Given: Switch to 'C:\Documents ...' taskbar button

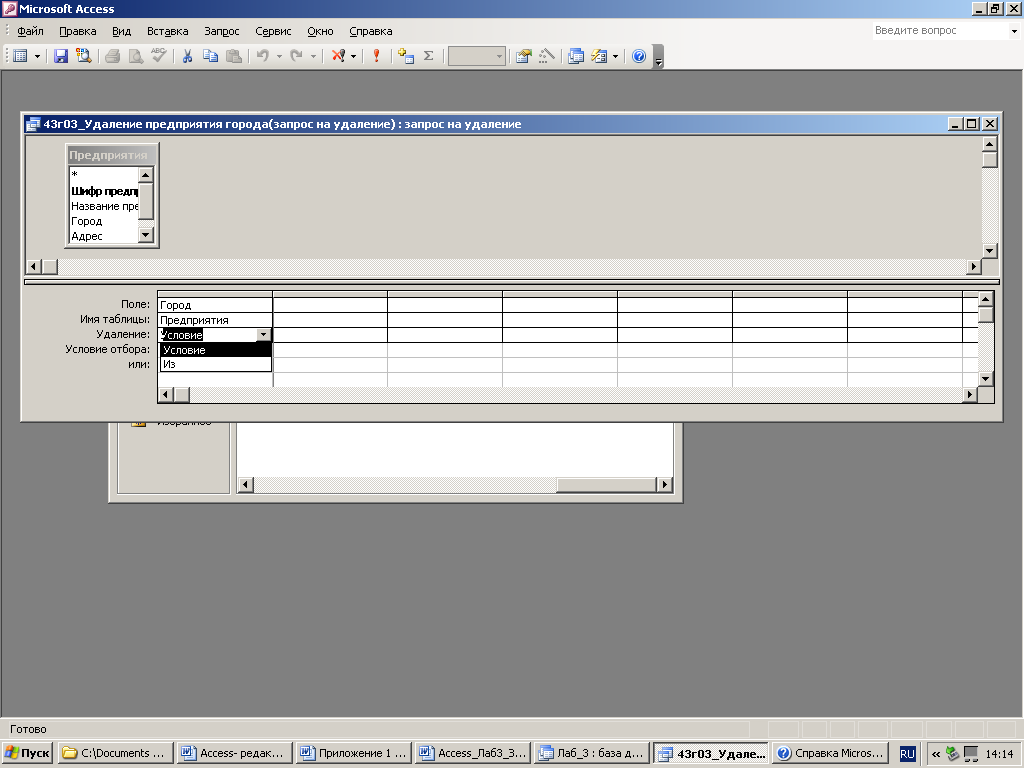Looking at the screenshot, I should 116,753.
